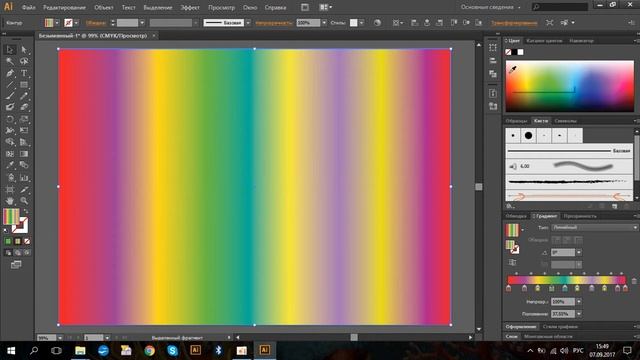Image resolution: width=640 pixels, height=360 pixels.
Task: Click the Change Screen Mode icon
Action: (x=16, y=265)
